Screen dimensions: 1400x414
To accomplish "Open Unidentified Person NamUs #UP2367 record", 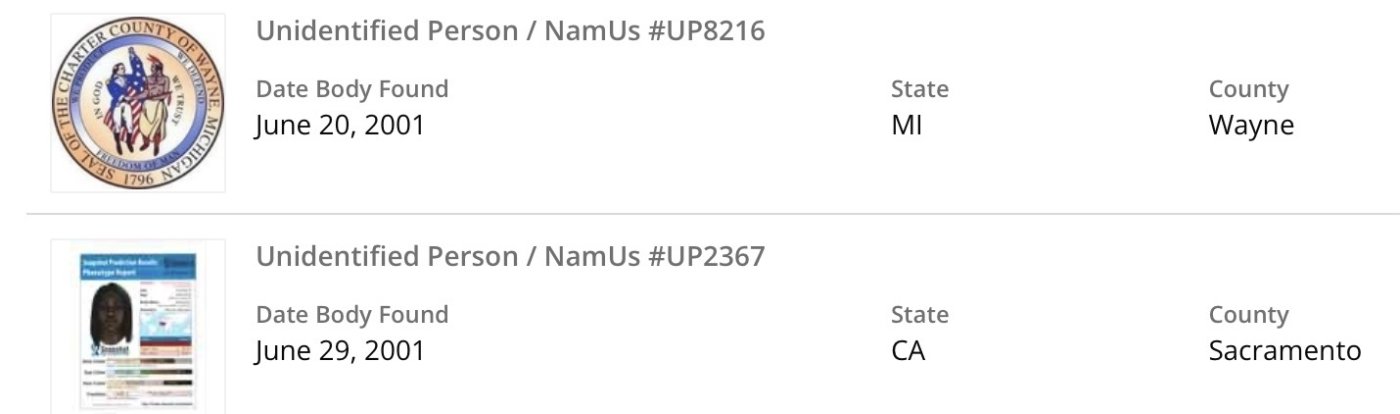I will click(510, 257).
